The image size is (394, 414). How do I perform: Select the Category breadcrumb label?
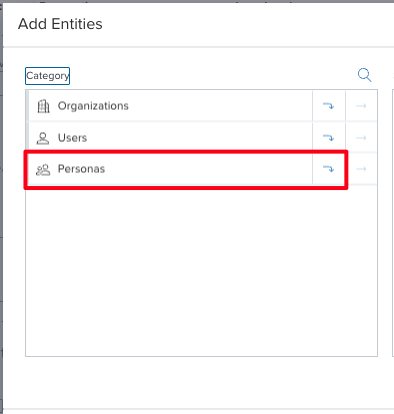pyautogui.click(x=47, y=76)
